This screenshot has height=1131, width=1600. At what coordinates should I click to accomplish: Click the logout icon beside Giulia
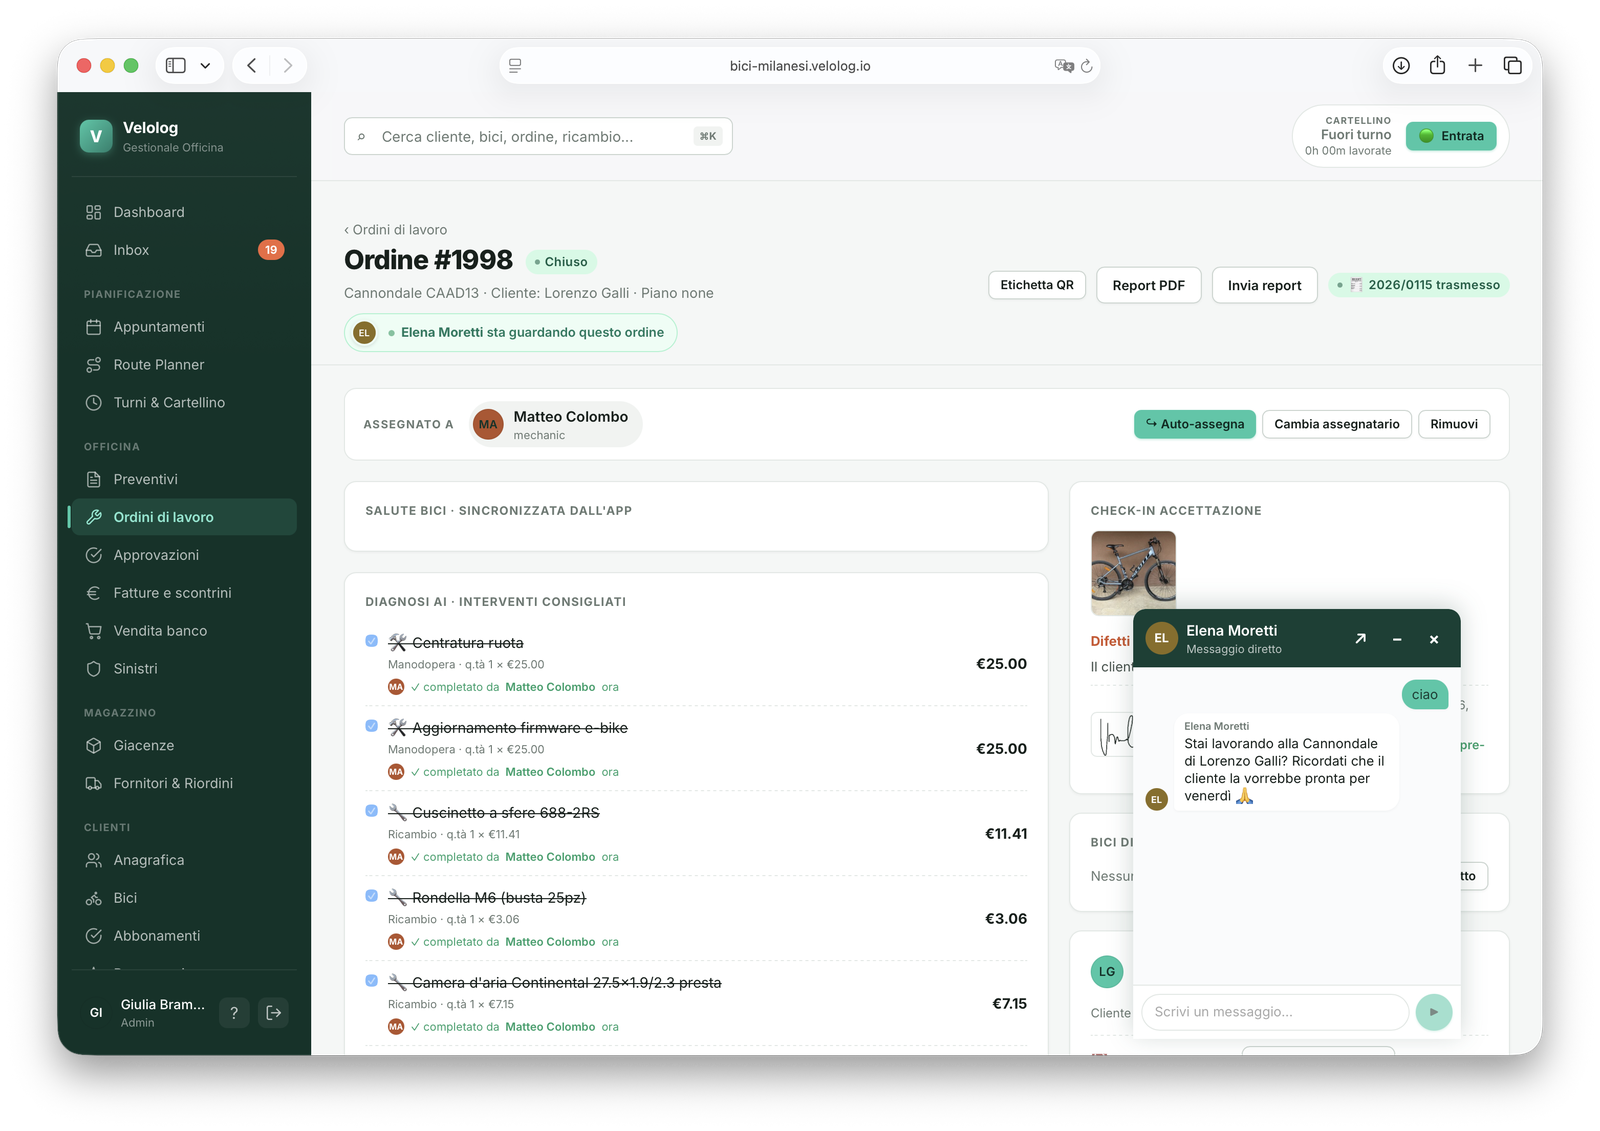pyautogui.click(x=274, y=1013)
